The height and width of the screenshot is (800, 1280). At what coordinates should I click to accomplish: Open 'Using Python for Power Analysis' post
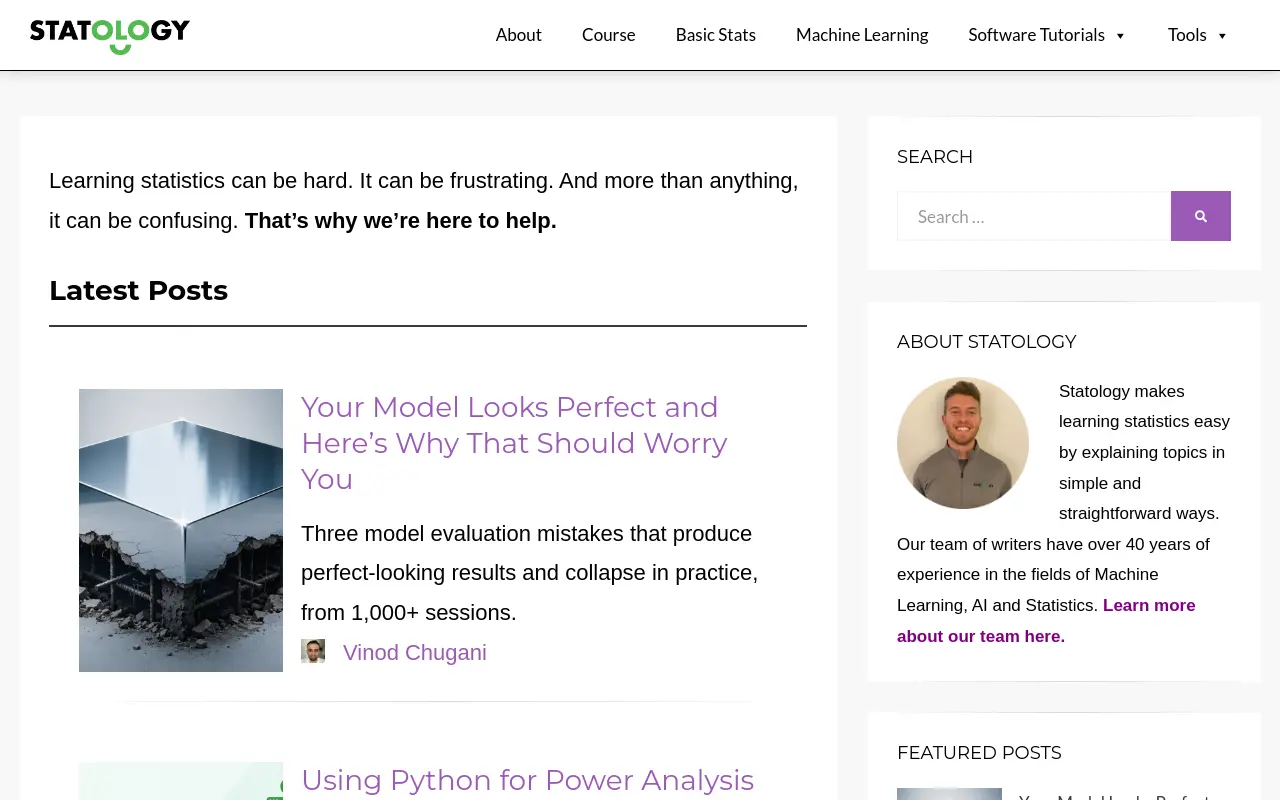pyautogui.click(x=527, y=781)
